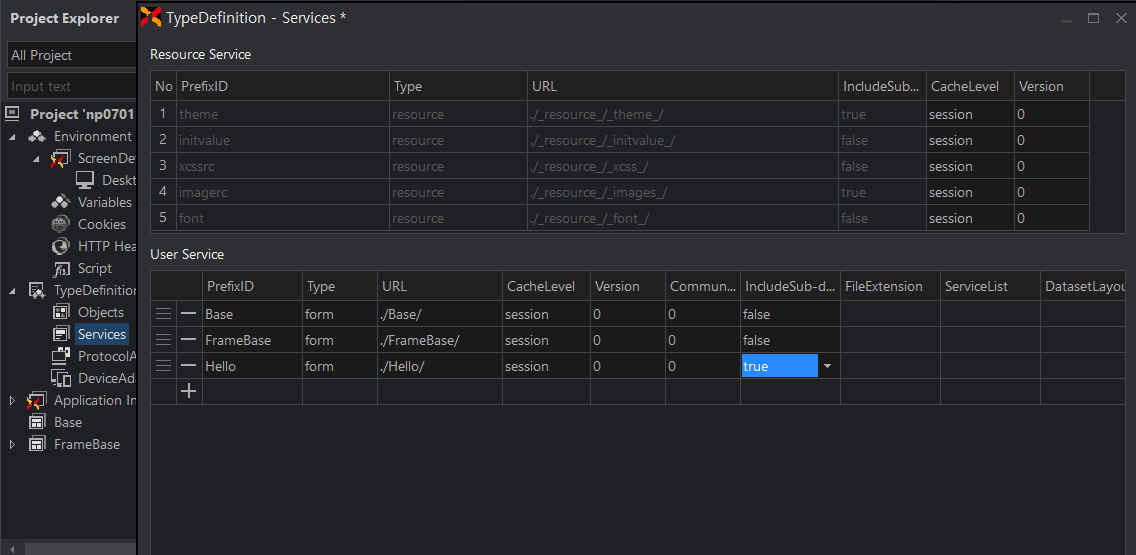1136x555 pixels.
Task: Open the All Project filter combo box
Action: click(x=72, y=55)
